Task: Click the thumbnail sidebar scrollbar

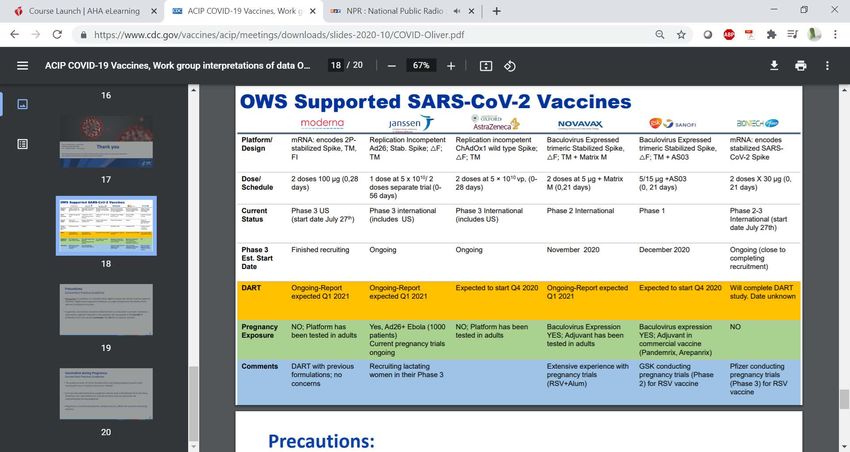Action: click(193, 404)
